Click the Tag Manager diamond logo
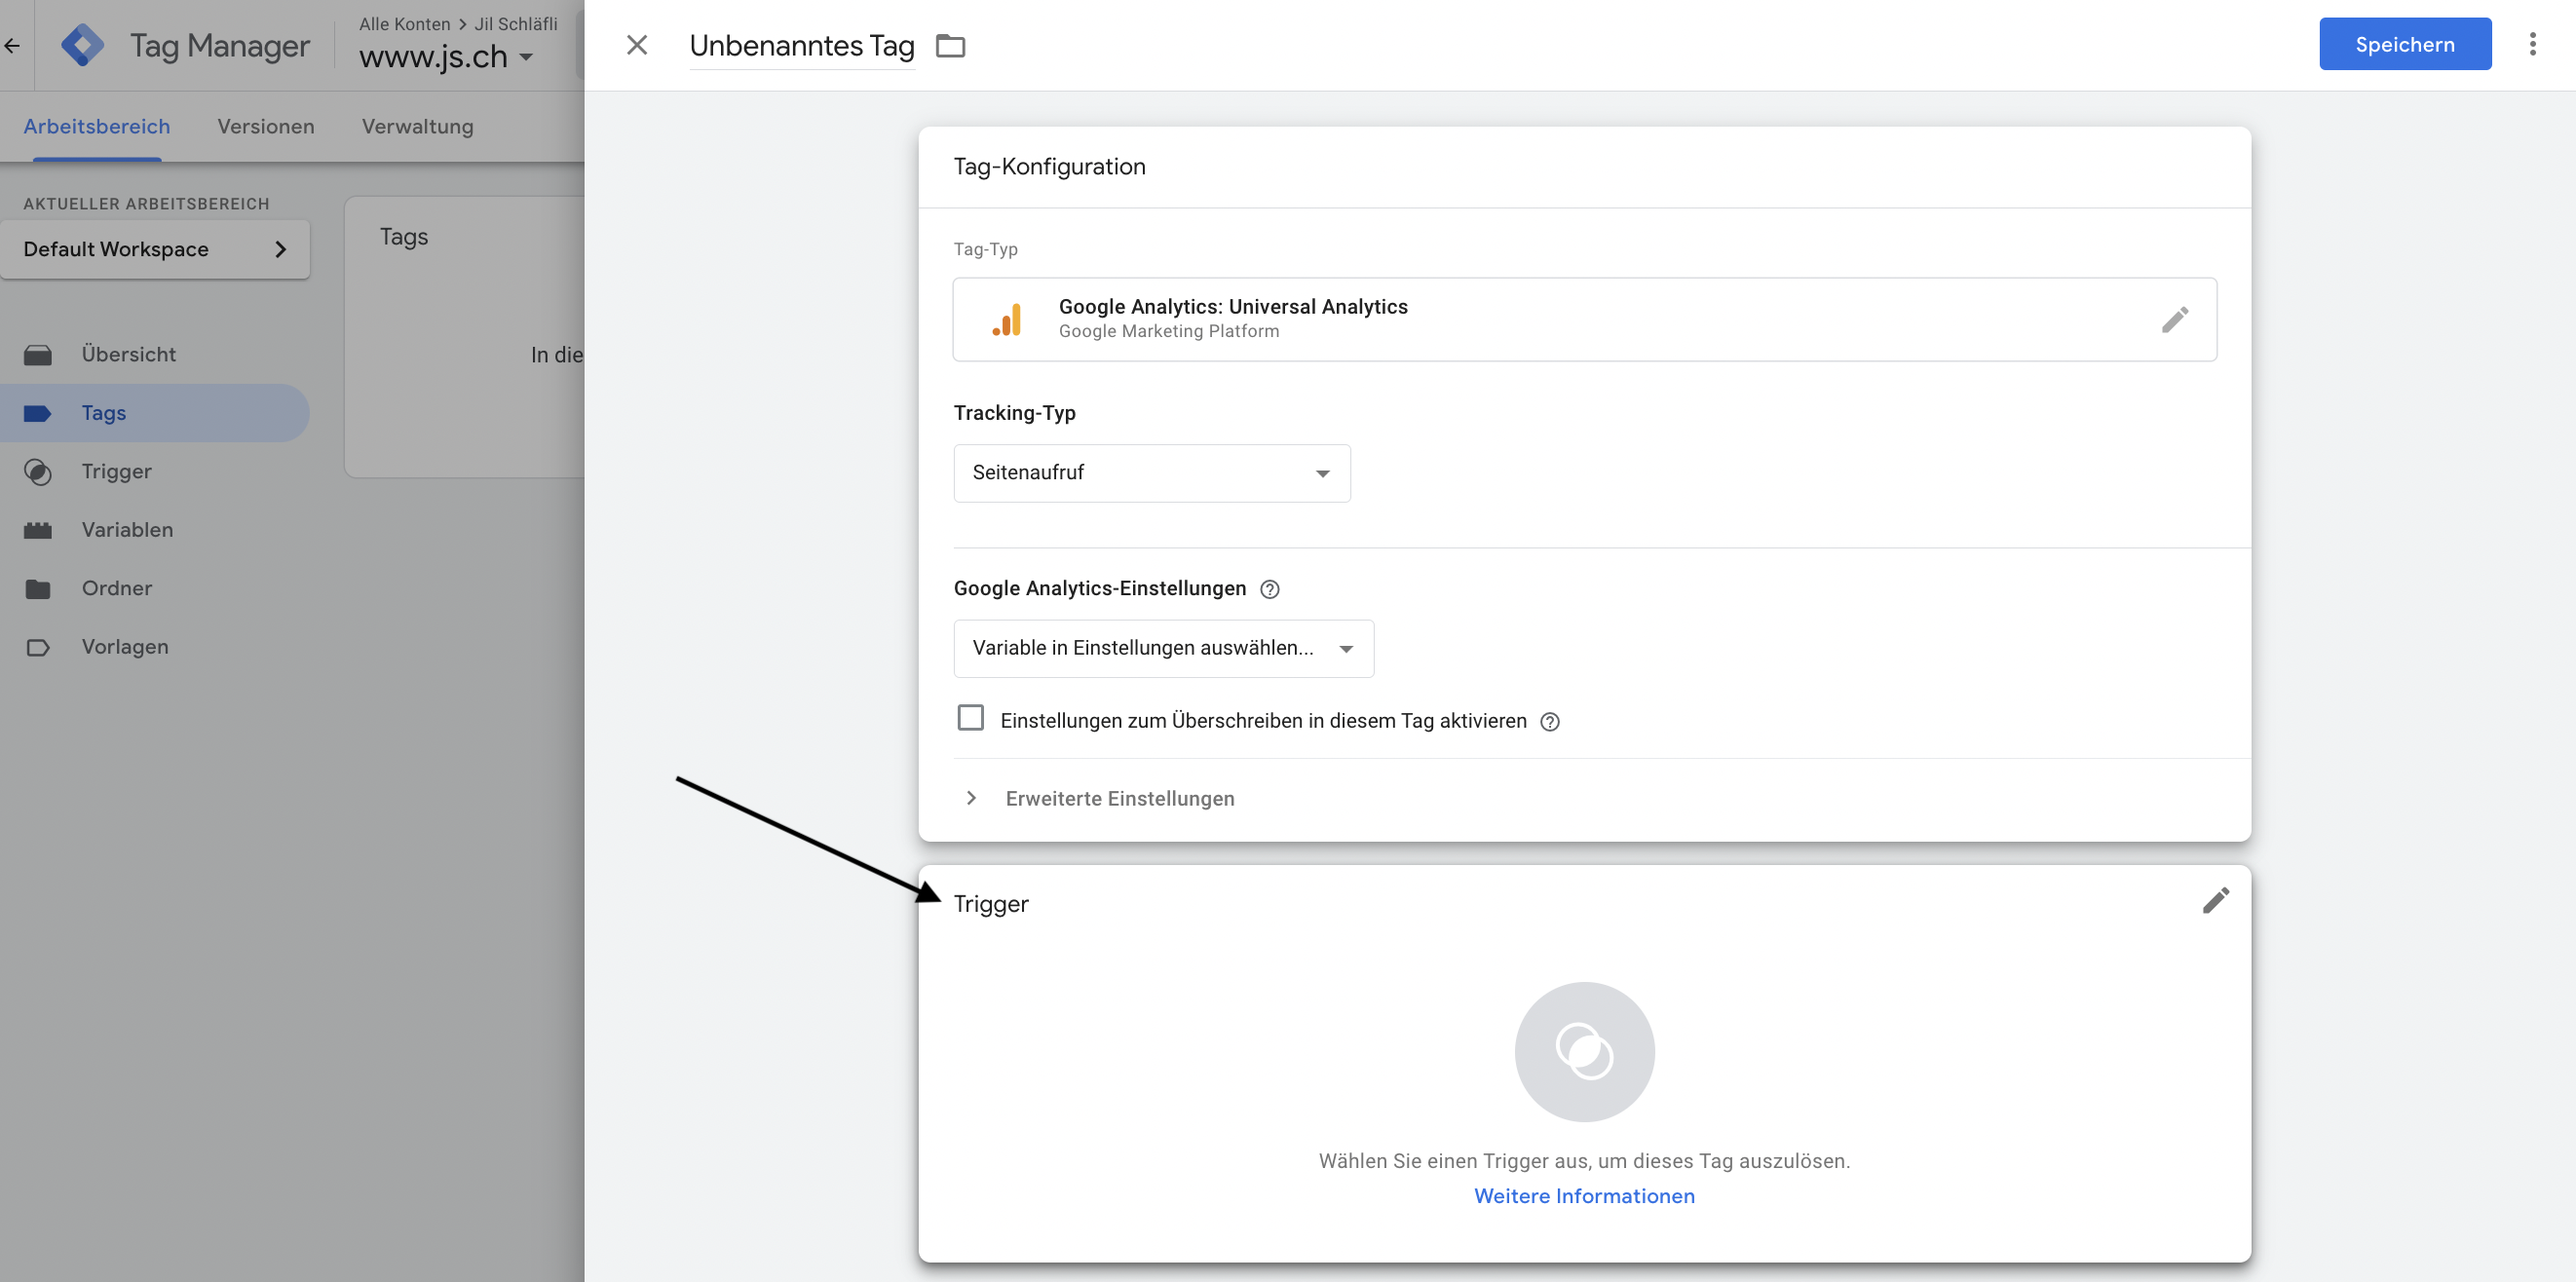This screenshot has height=1282, width=2576. coord(82,45)
